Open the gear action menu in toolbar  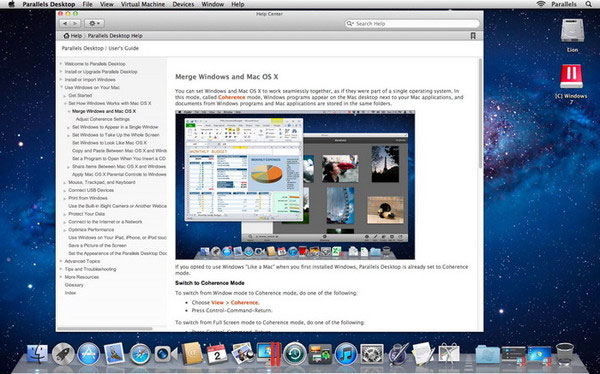(x=94, y=23)
